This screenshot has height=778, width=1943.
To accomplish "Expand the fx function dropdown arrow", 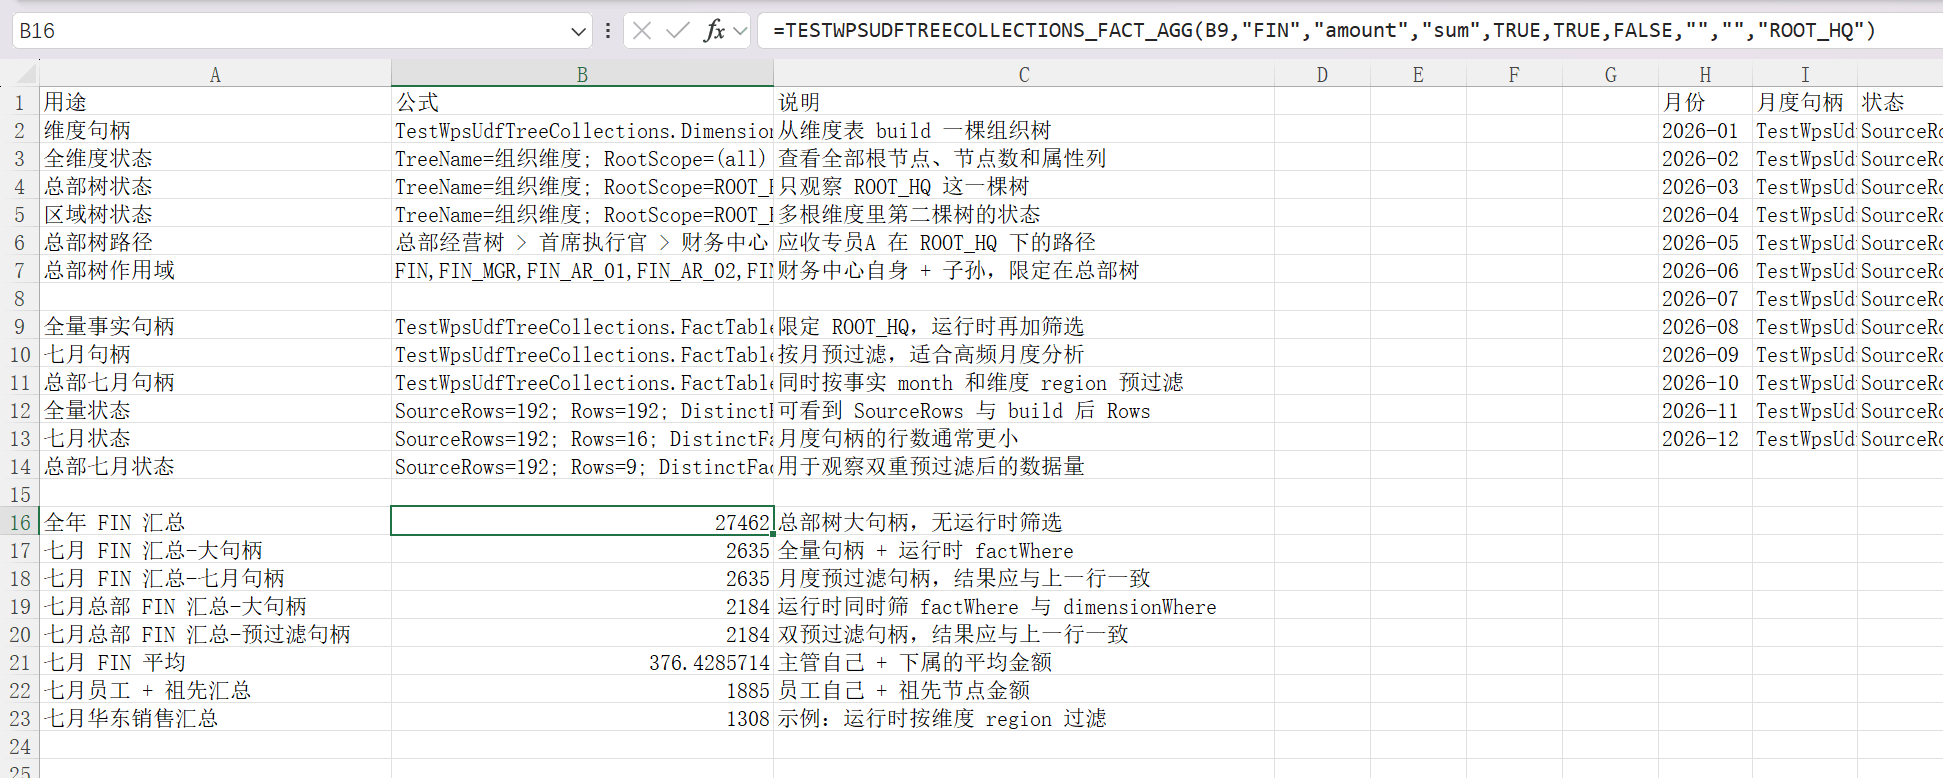I will click(x=740, y=31).
